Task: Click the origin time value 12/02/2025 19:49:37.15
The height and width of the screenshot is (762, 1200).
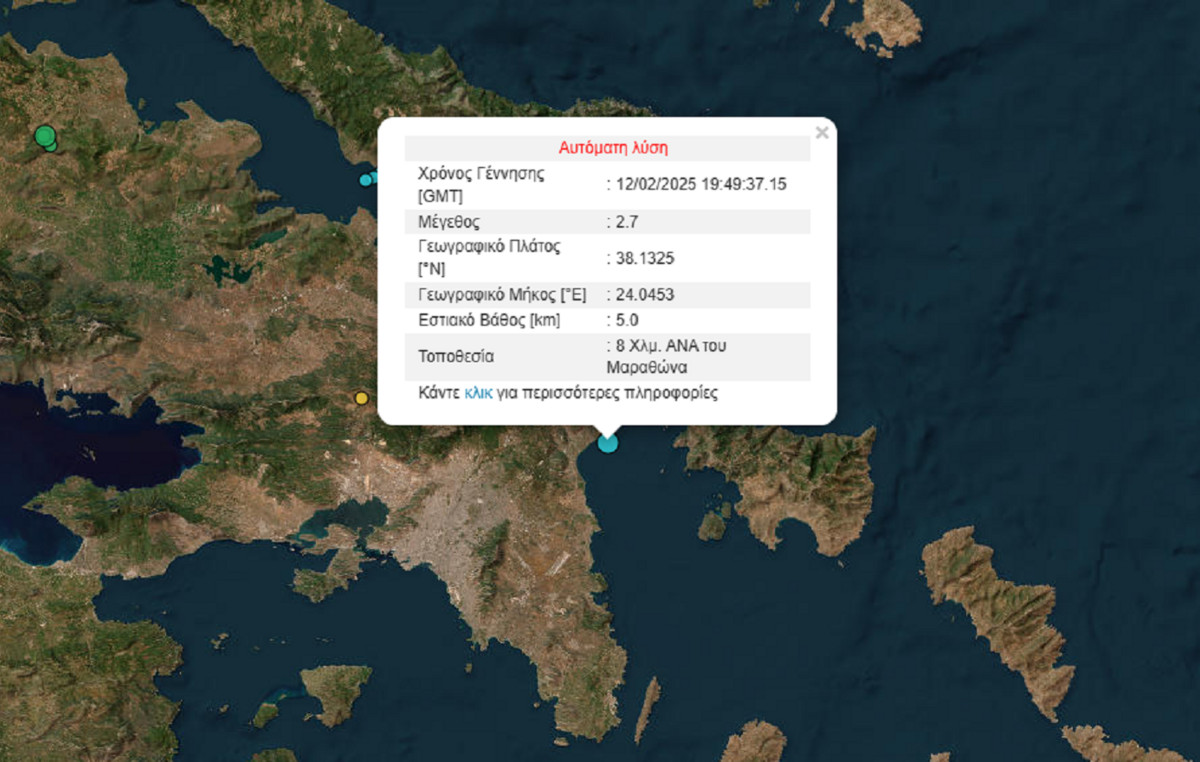Action: (700, 184)
